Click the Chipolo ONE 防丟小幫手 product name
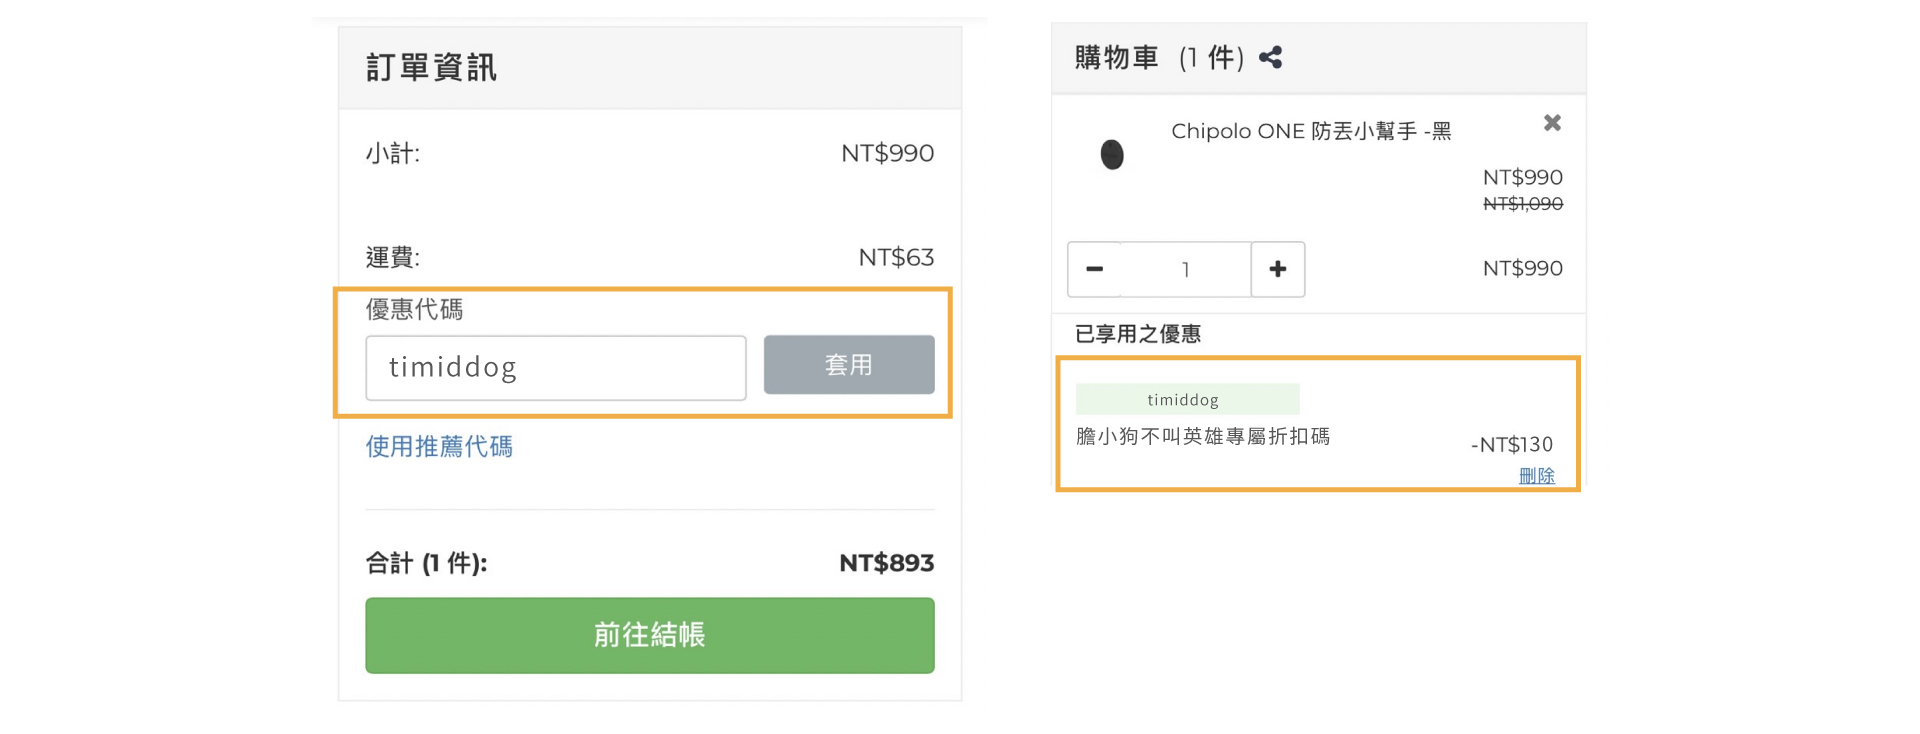The width and height of the screenshot is (1920, 734). (x=1310, y=131)
